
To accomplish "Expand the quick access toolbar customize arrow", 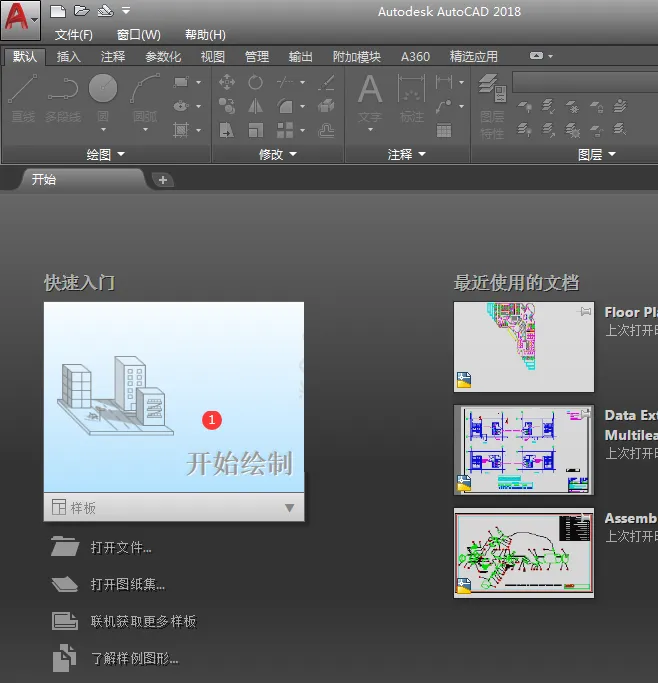I will (x=126, y=10).
